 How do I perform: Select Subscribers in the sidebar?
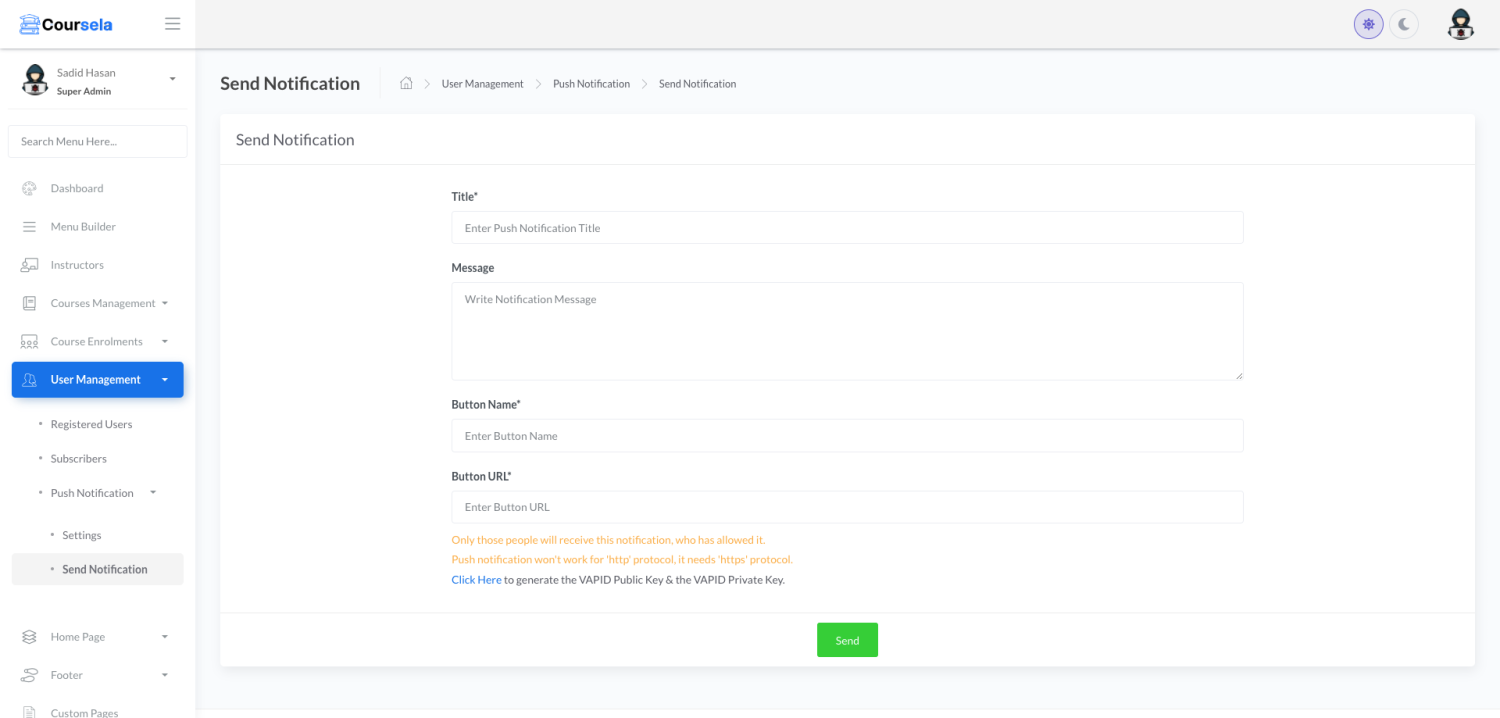pos(78,459)
